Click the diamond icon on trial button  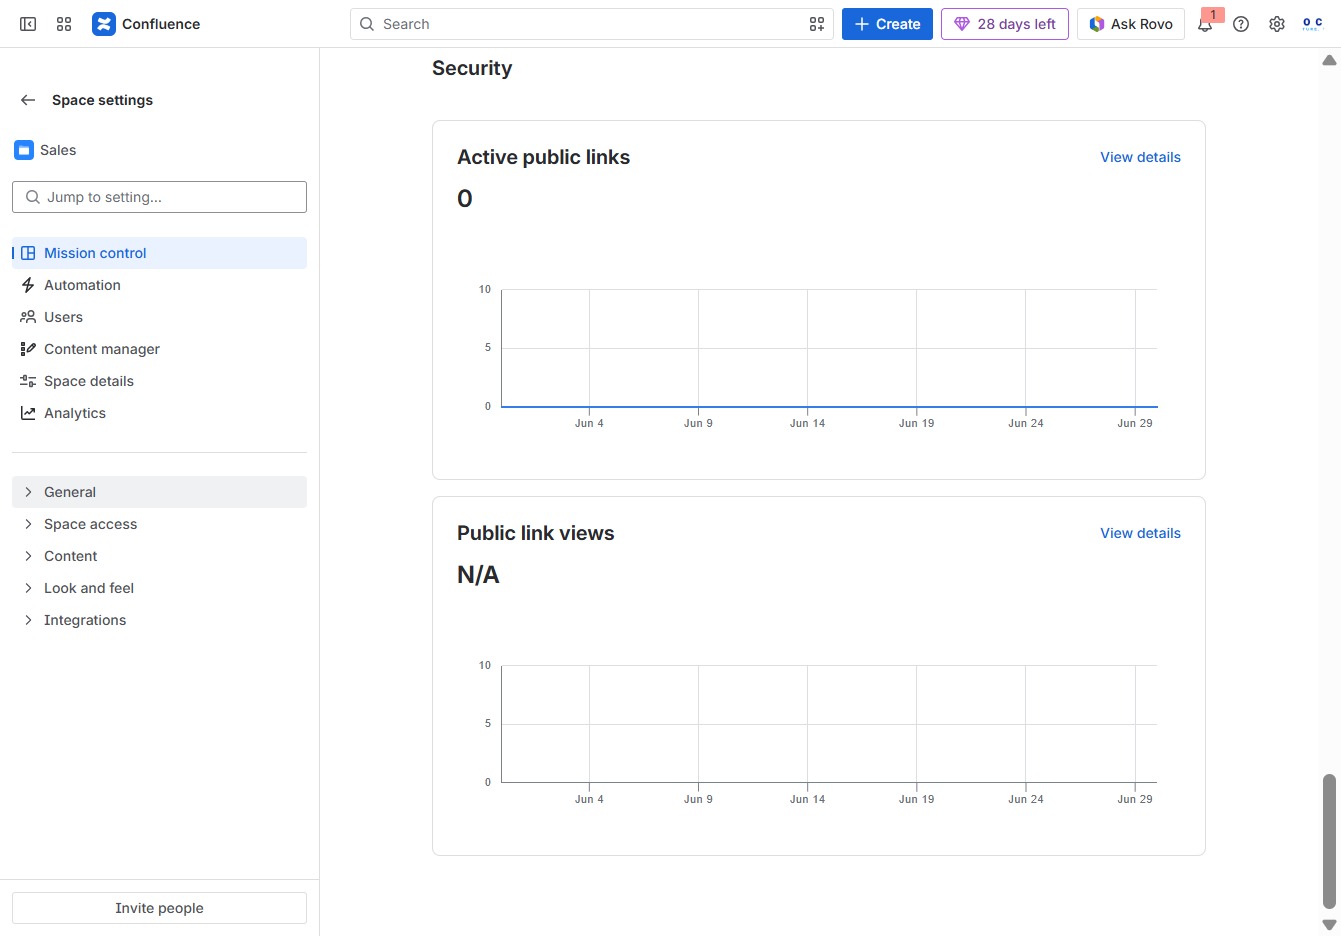point(962,24)
